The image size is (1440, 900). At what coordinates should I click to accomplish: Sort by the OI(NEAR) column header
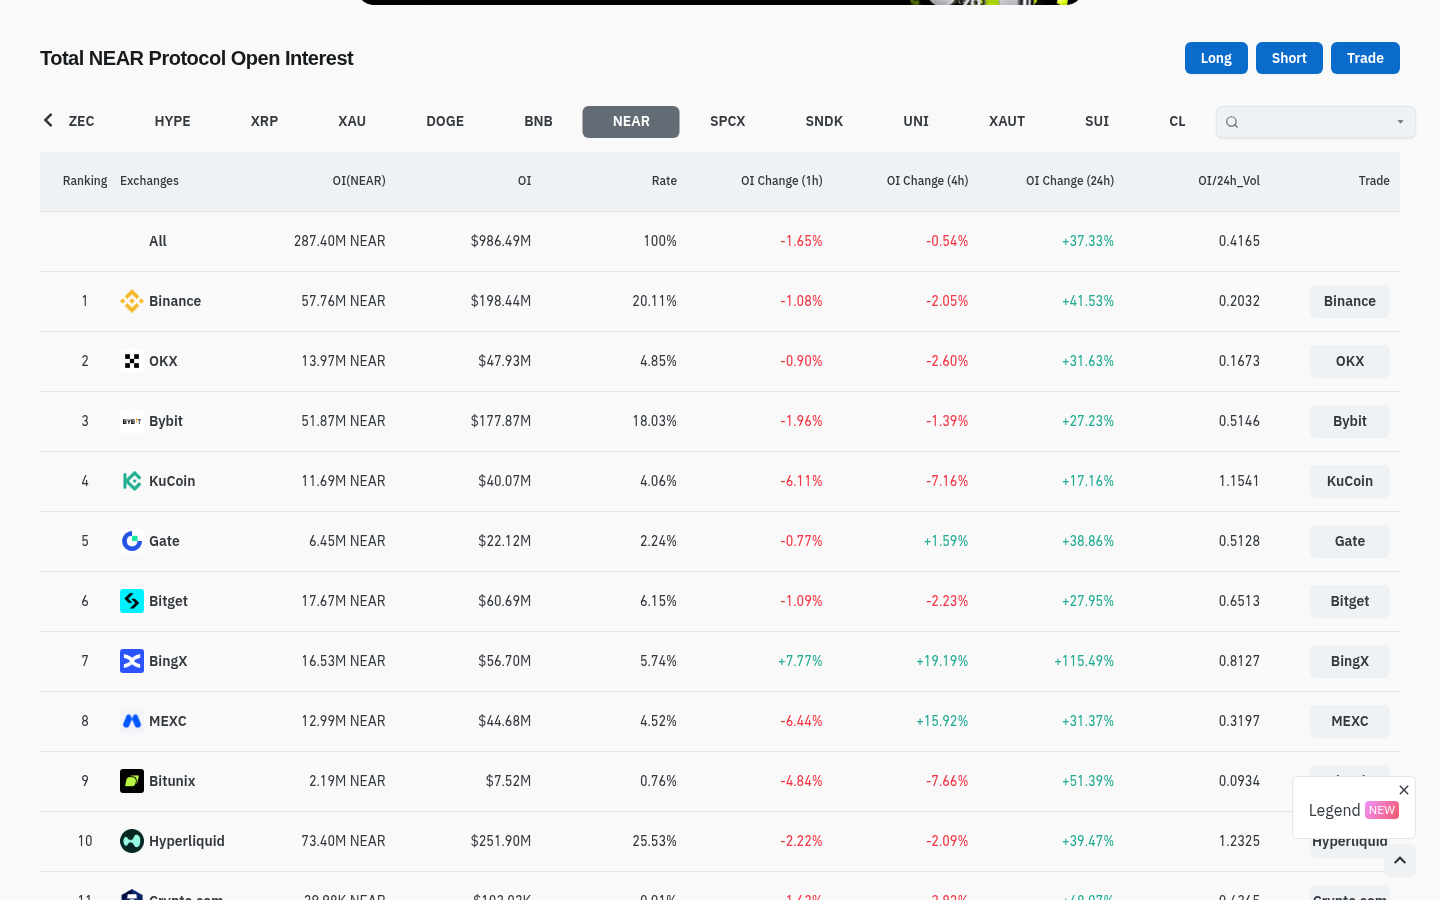359,181
